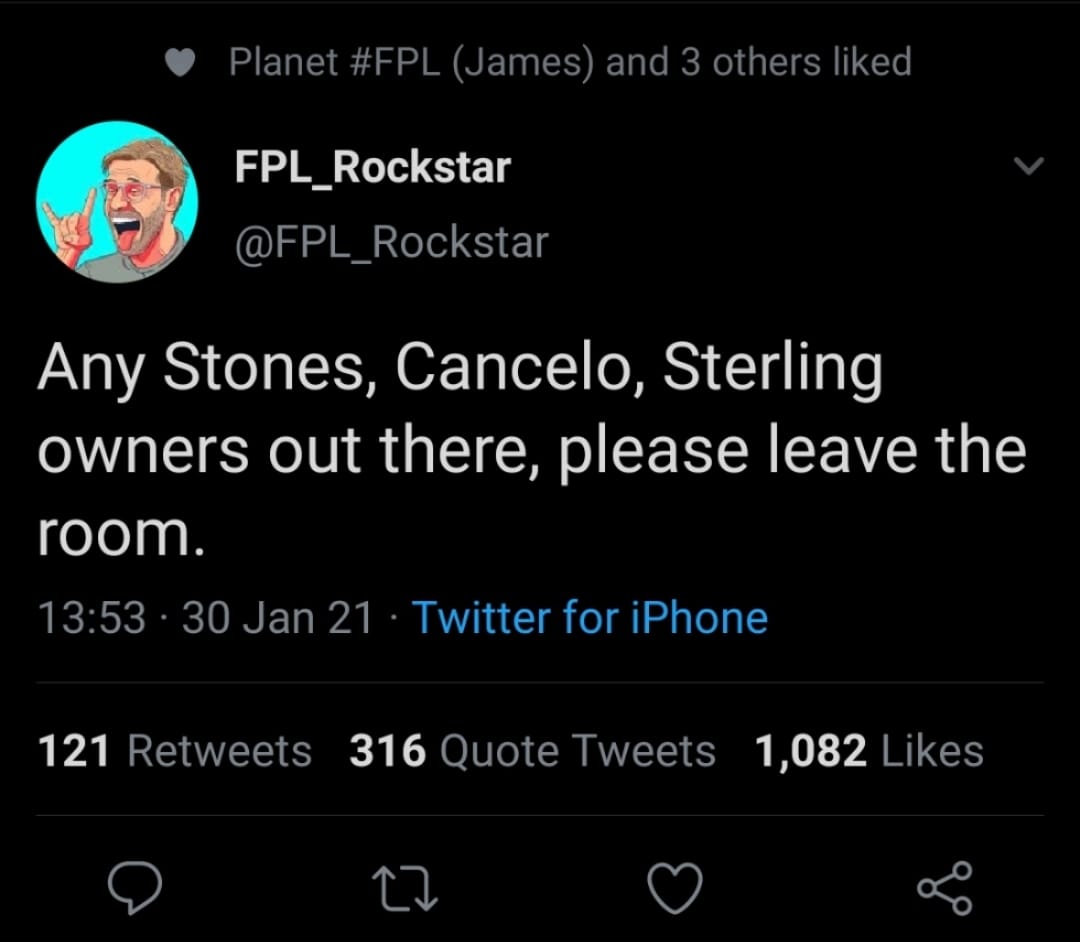
Task: Click the 'Twitter for iPhone' link
Action: [589, 617]
